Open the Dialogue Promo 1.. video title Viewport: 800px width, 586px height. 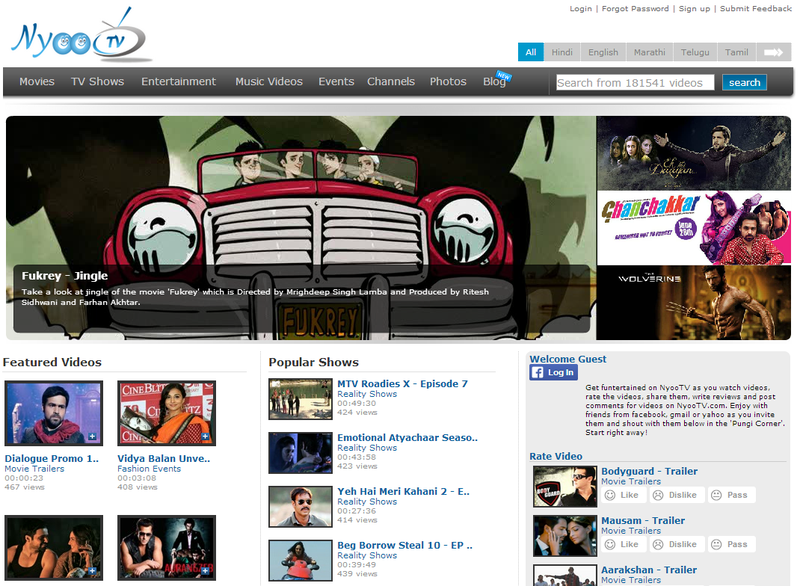[x=52, y=458]
